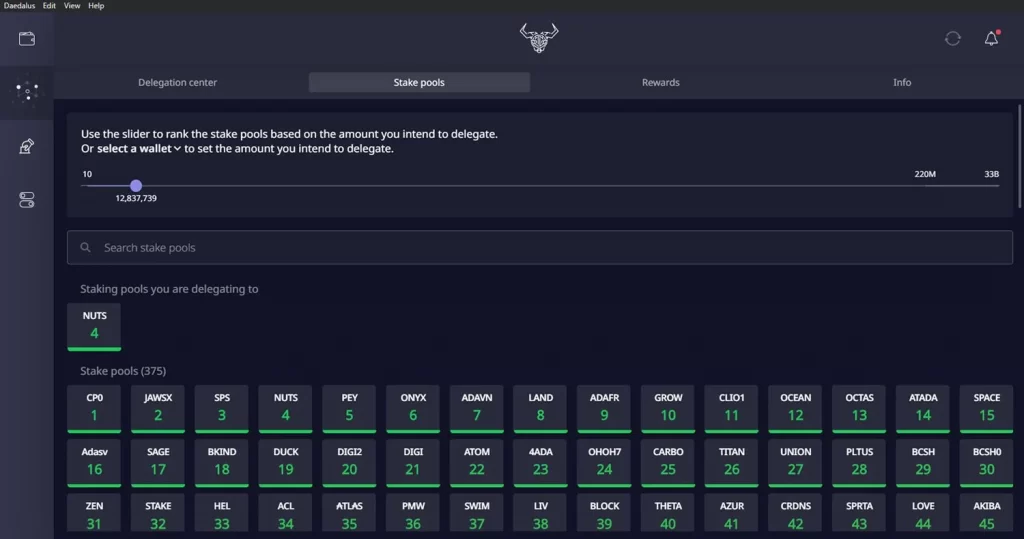Image resolution: width=1024 pixels, height=539 pixels.
Task: Open stake pool CLIO1 ranked 11
Action: click(x=731, y=408)
